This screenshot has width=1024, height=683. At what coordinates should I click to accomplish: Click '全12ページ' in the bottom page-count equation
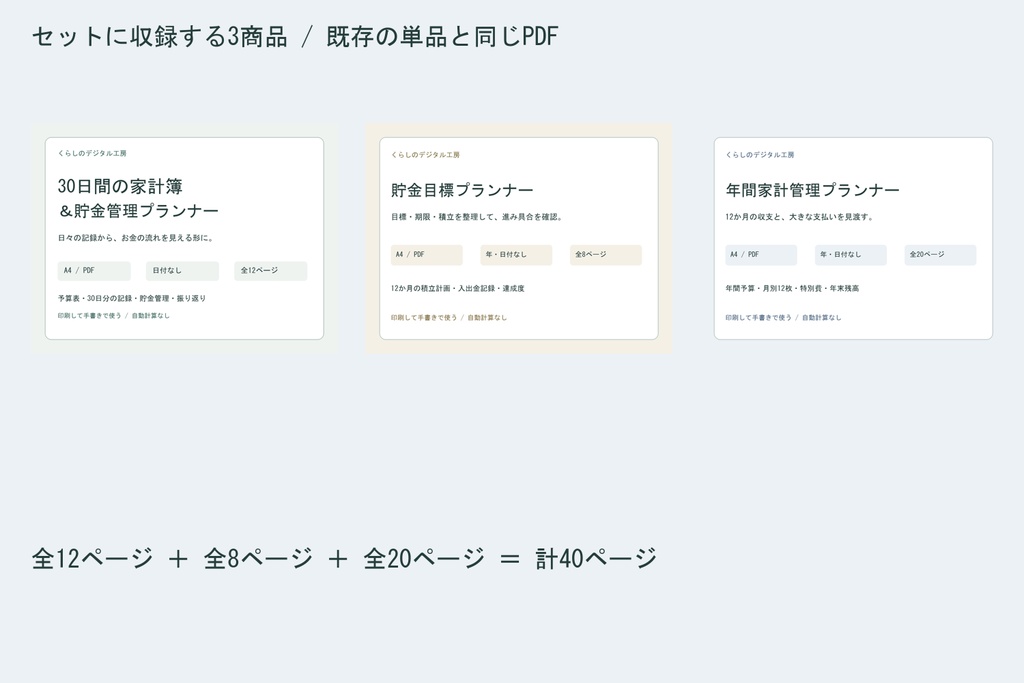coord(92,558)
